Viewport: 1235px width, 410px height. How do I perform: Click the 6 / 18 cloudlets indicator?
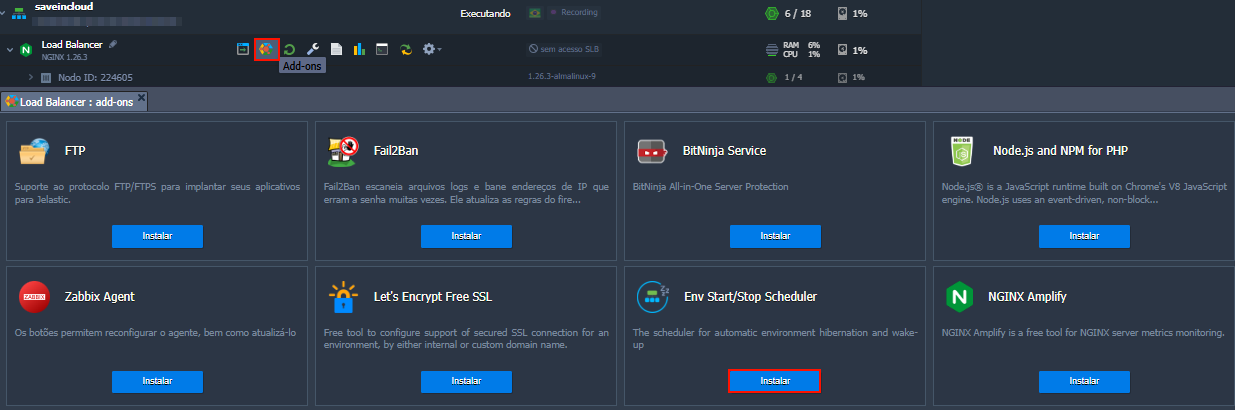(789, 13)
